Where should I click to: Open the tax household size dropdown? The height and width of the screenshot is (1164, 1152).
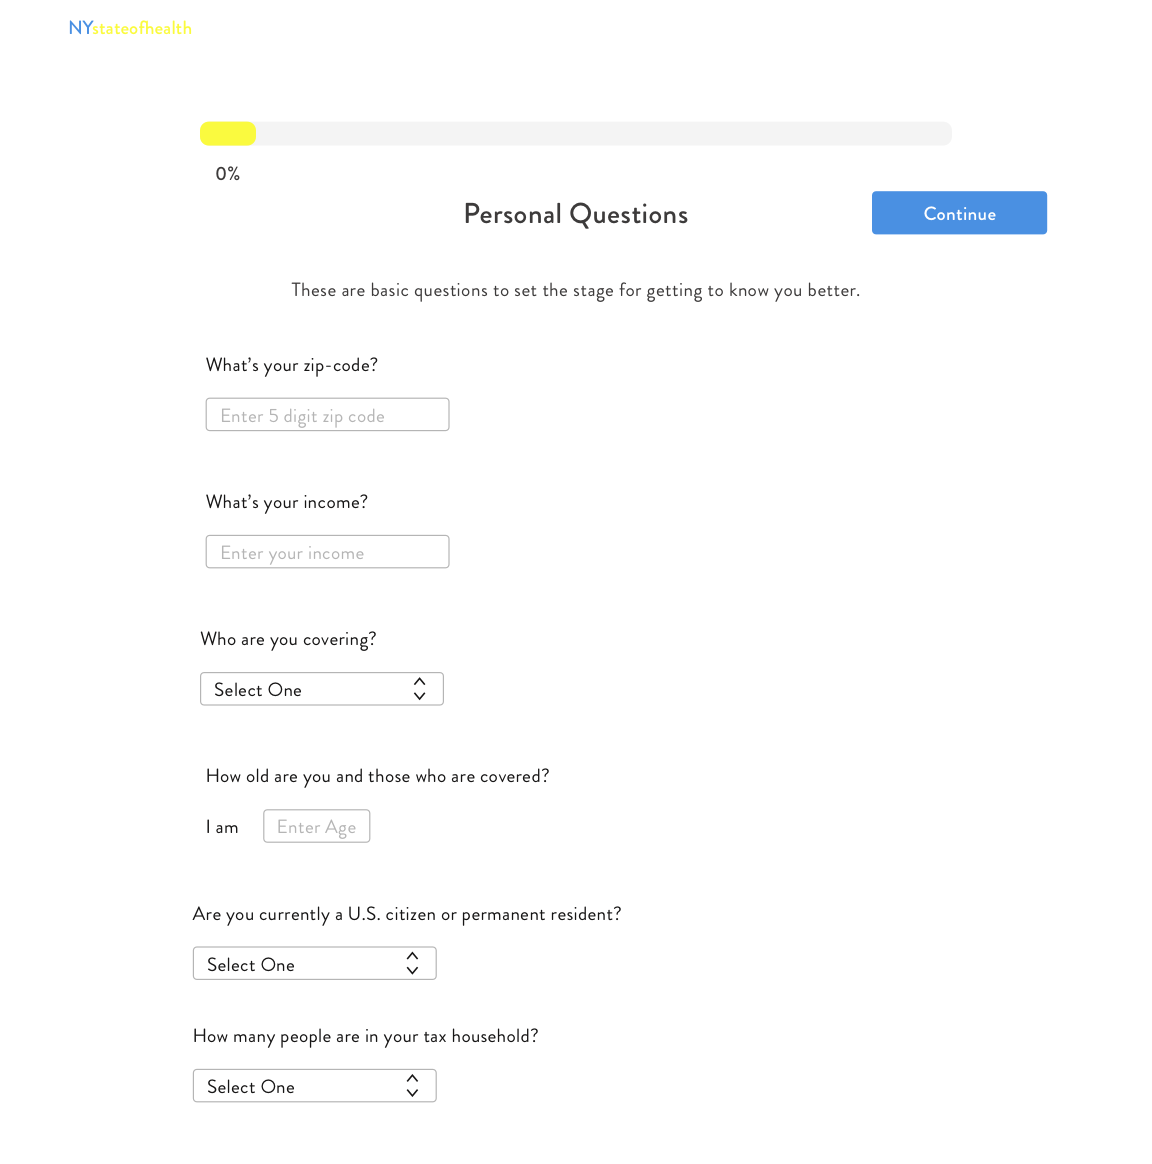[315, 1086]
